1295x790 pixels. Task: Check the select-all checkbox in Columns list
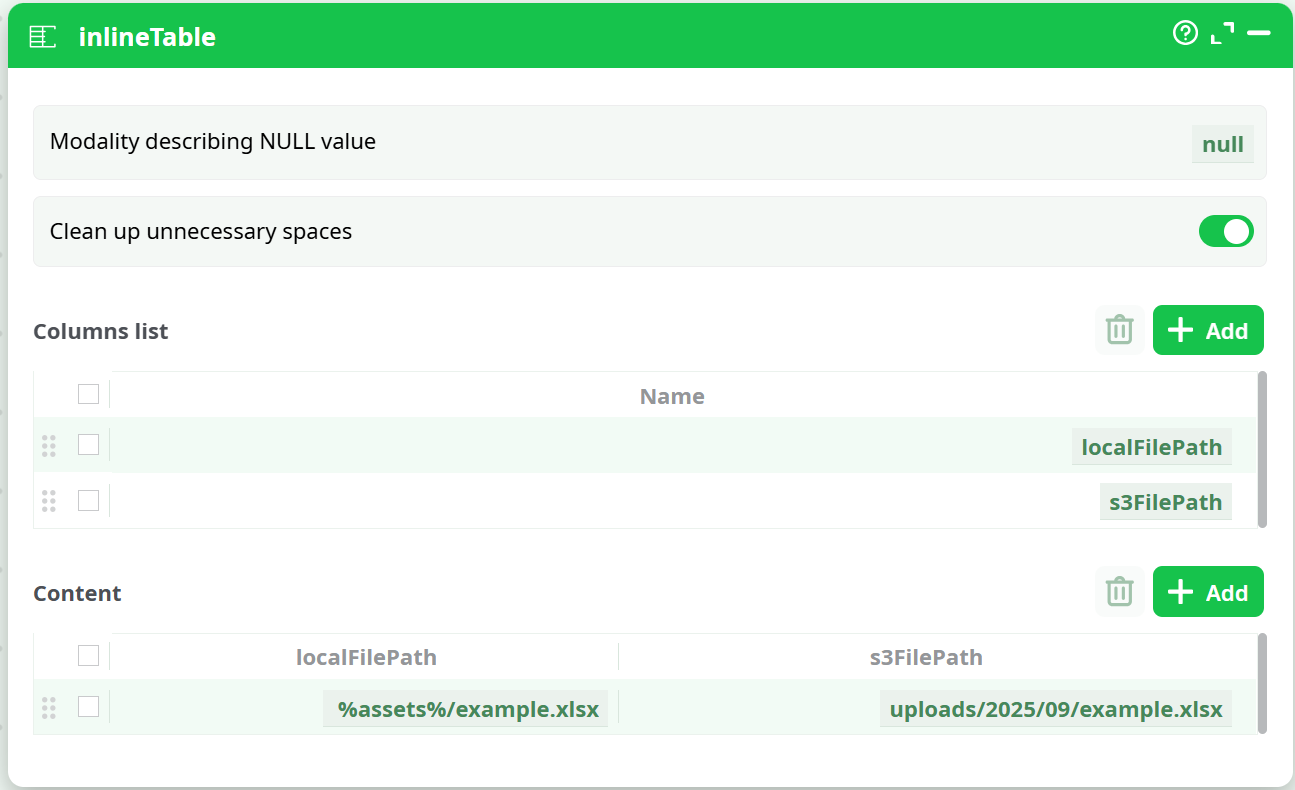[x=88, y=394]
